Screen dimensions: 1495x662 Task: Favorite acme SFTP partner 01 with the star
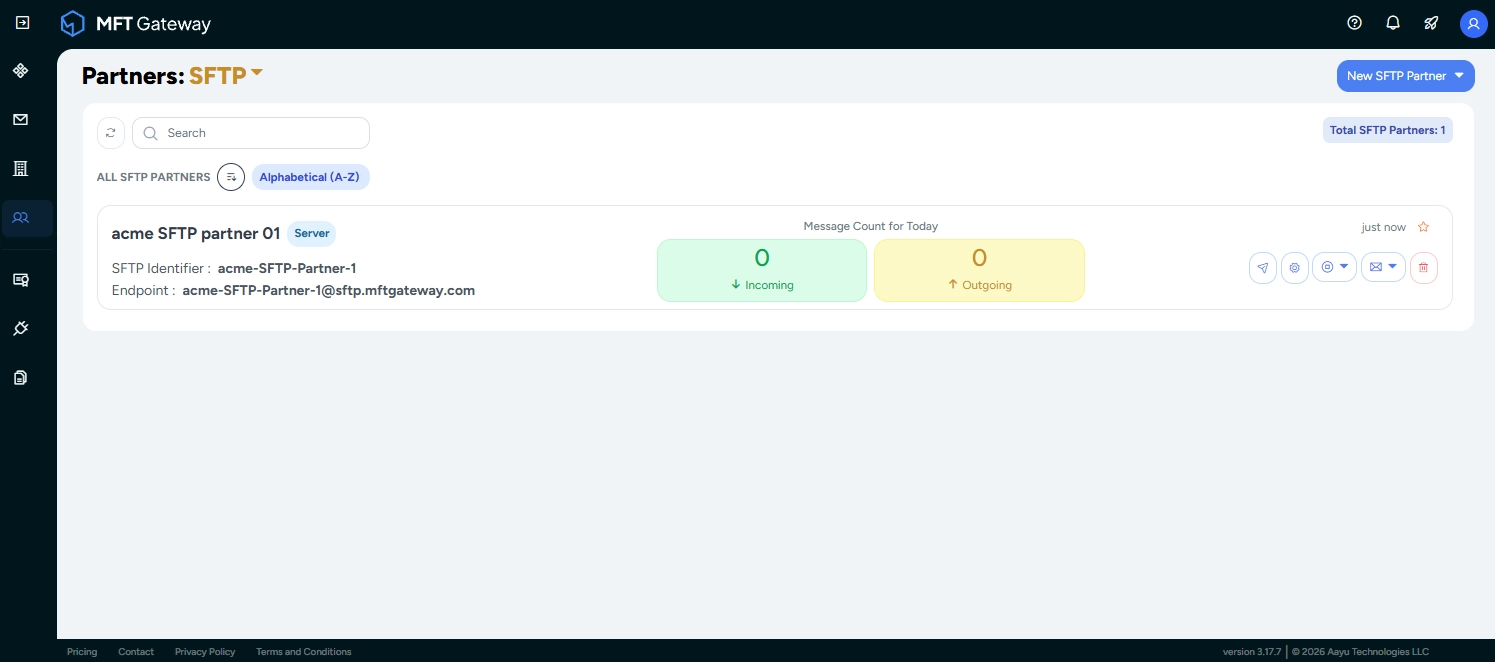[1424, 227]
